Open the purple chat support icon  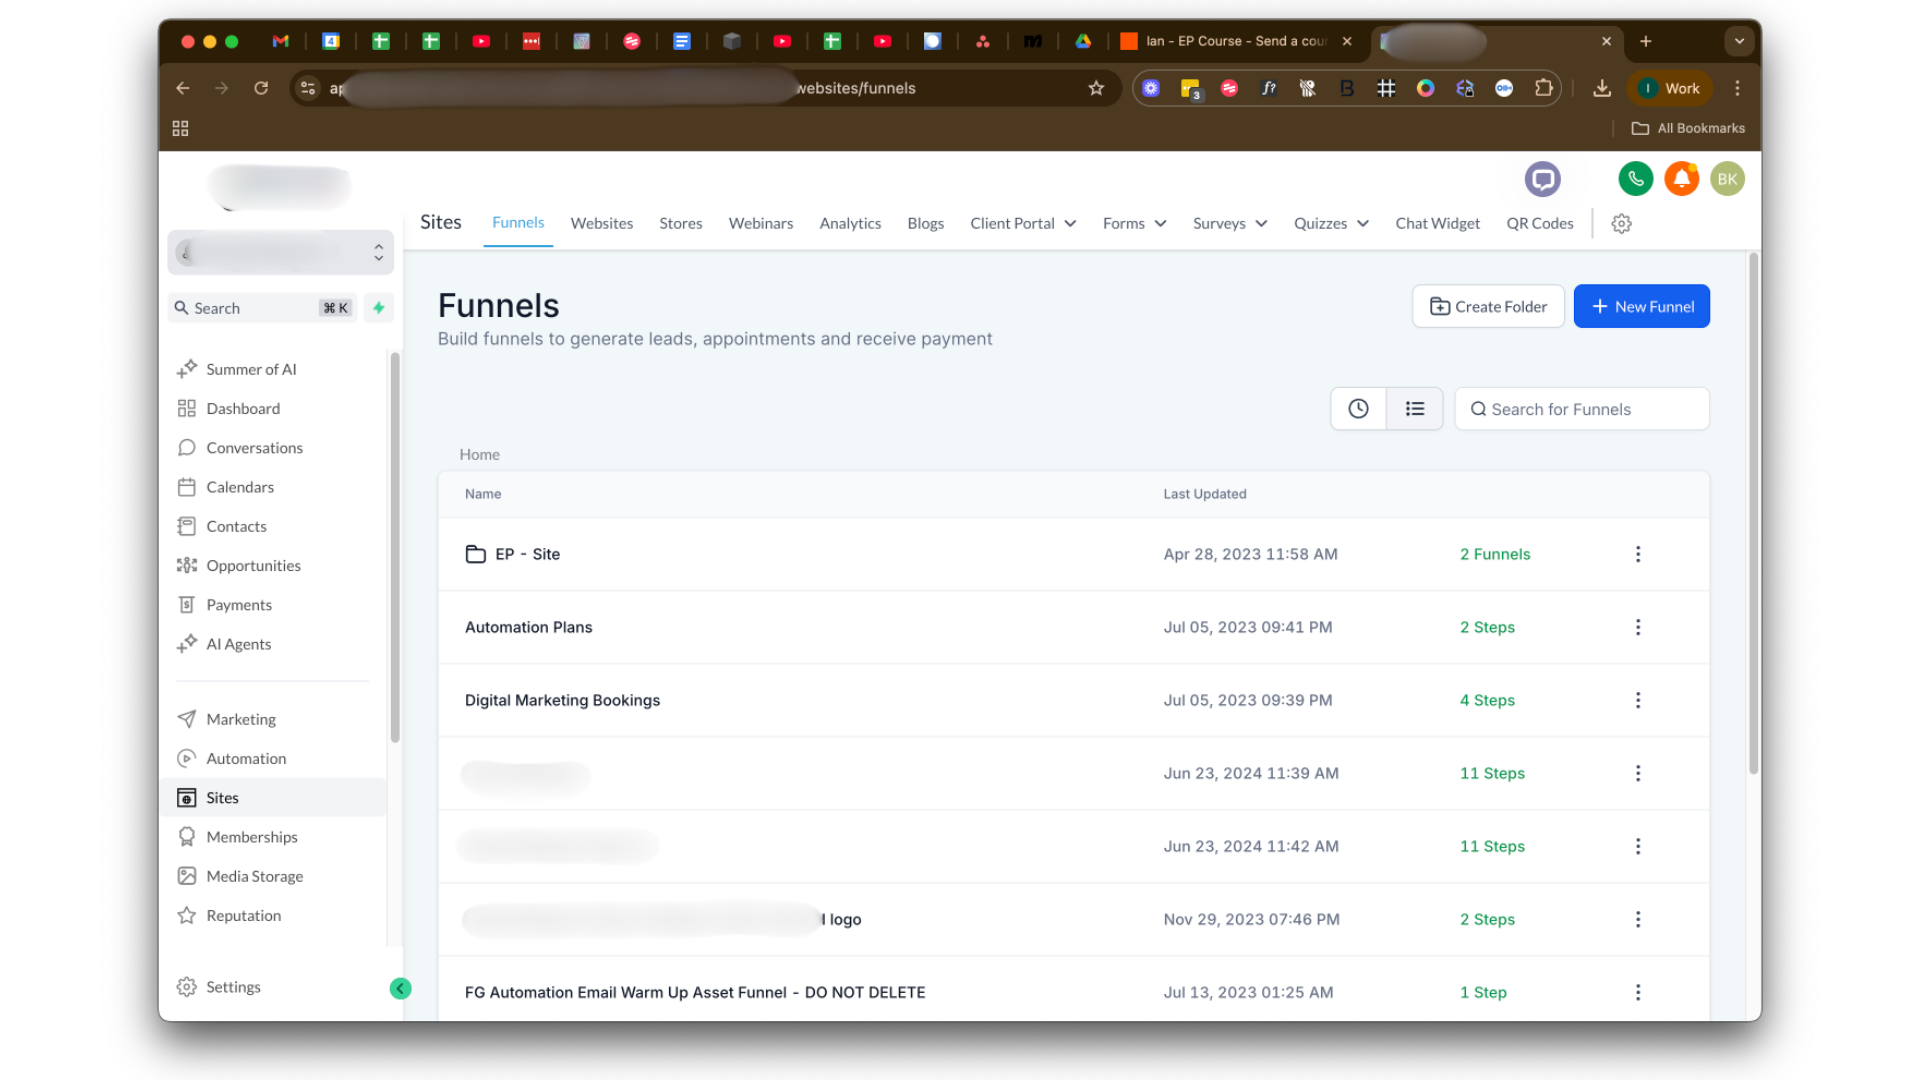click(1542, 179)
